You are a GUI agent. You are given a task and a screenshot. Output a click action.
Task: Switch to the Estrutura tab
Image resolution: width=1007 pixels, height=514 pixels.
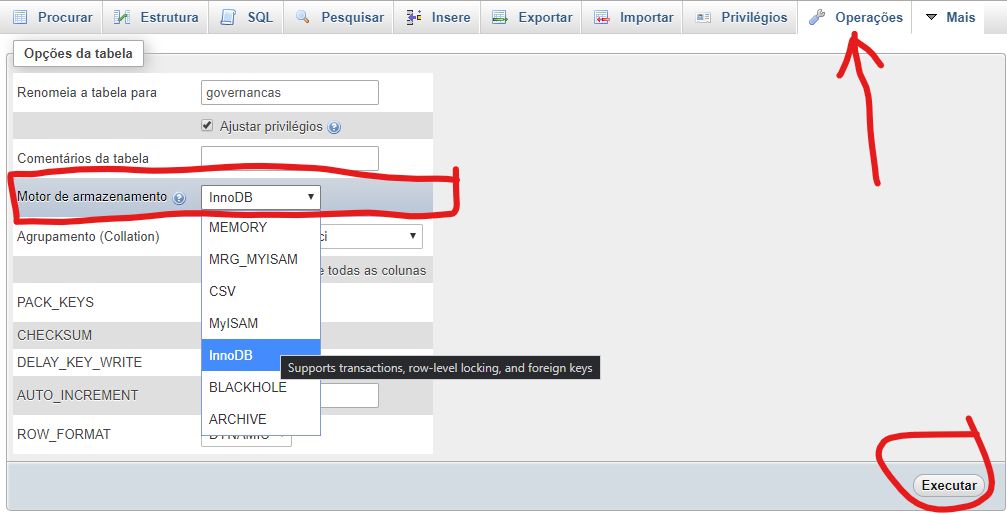(157, 17)
